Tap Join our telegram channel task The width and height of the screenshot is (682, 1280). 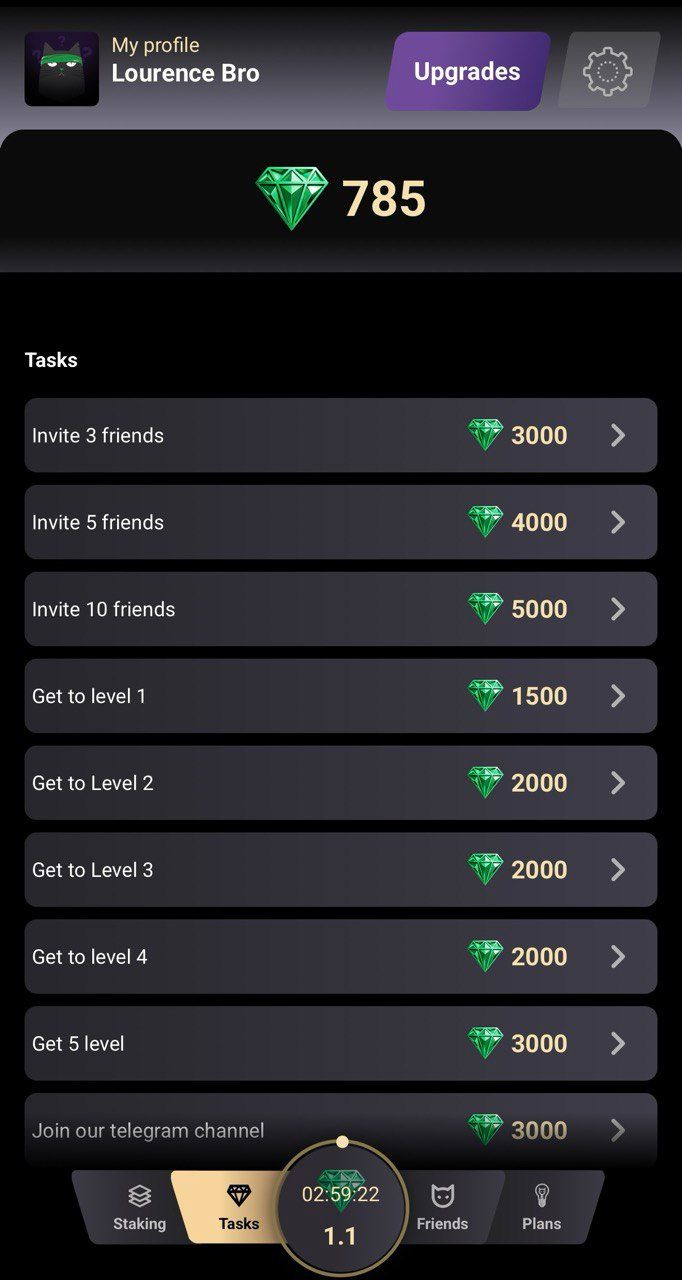341,1130
